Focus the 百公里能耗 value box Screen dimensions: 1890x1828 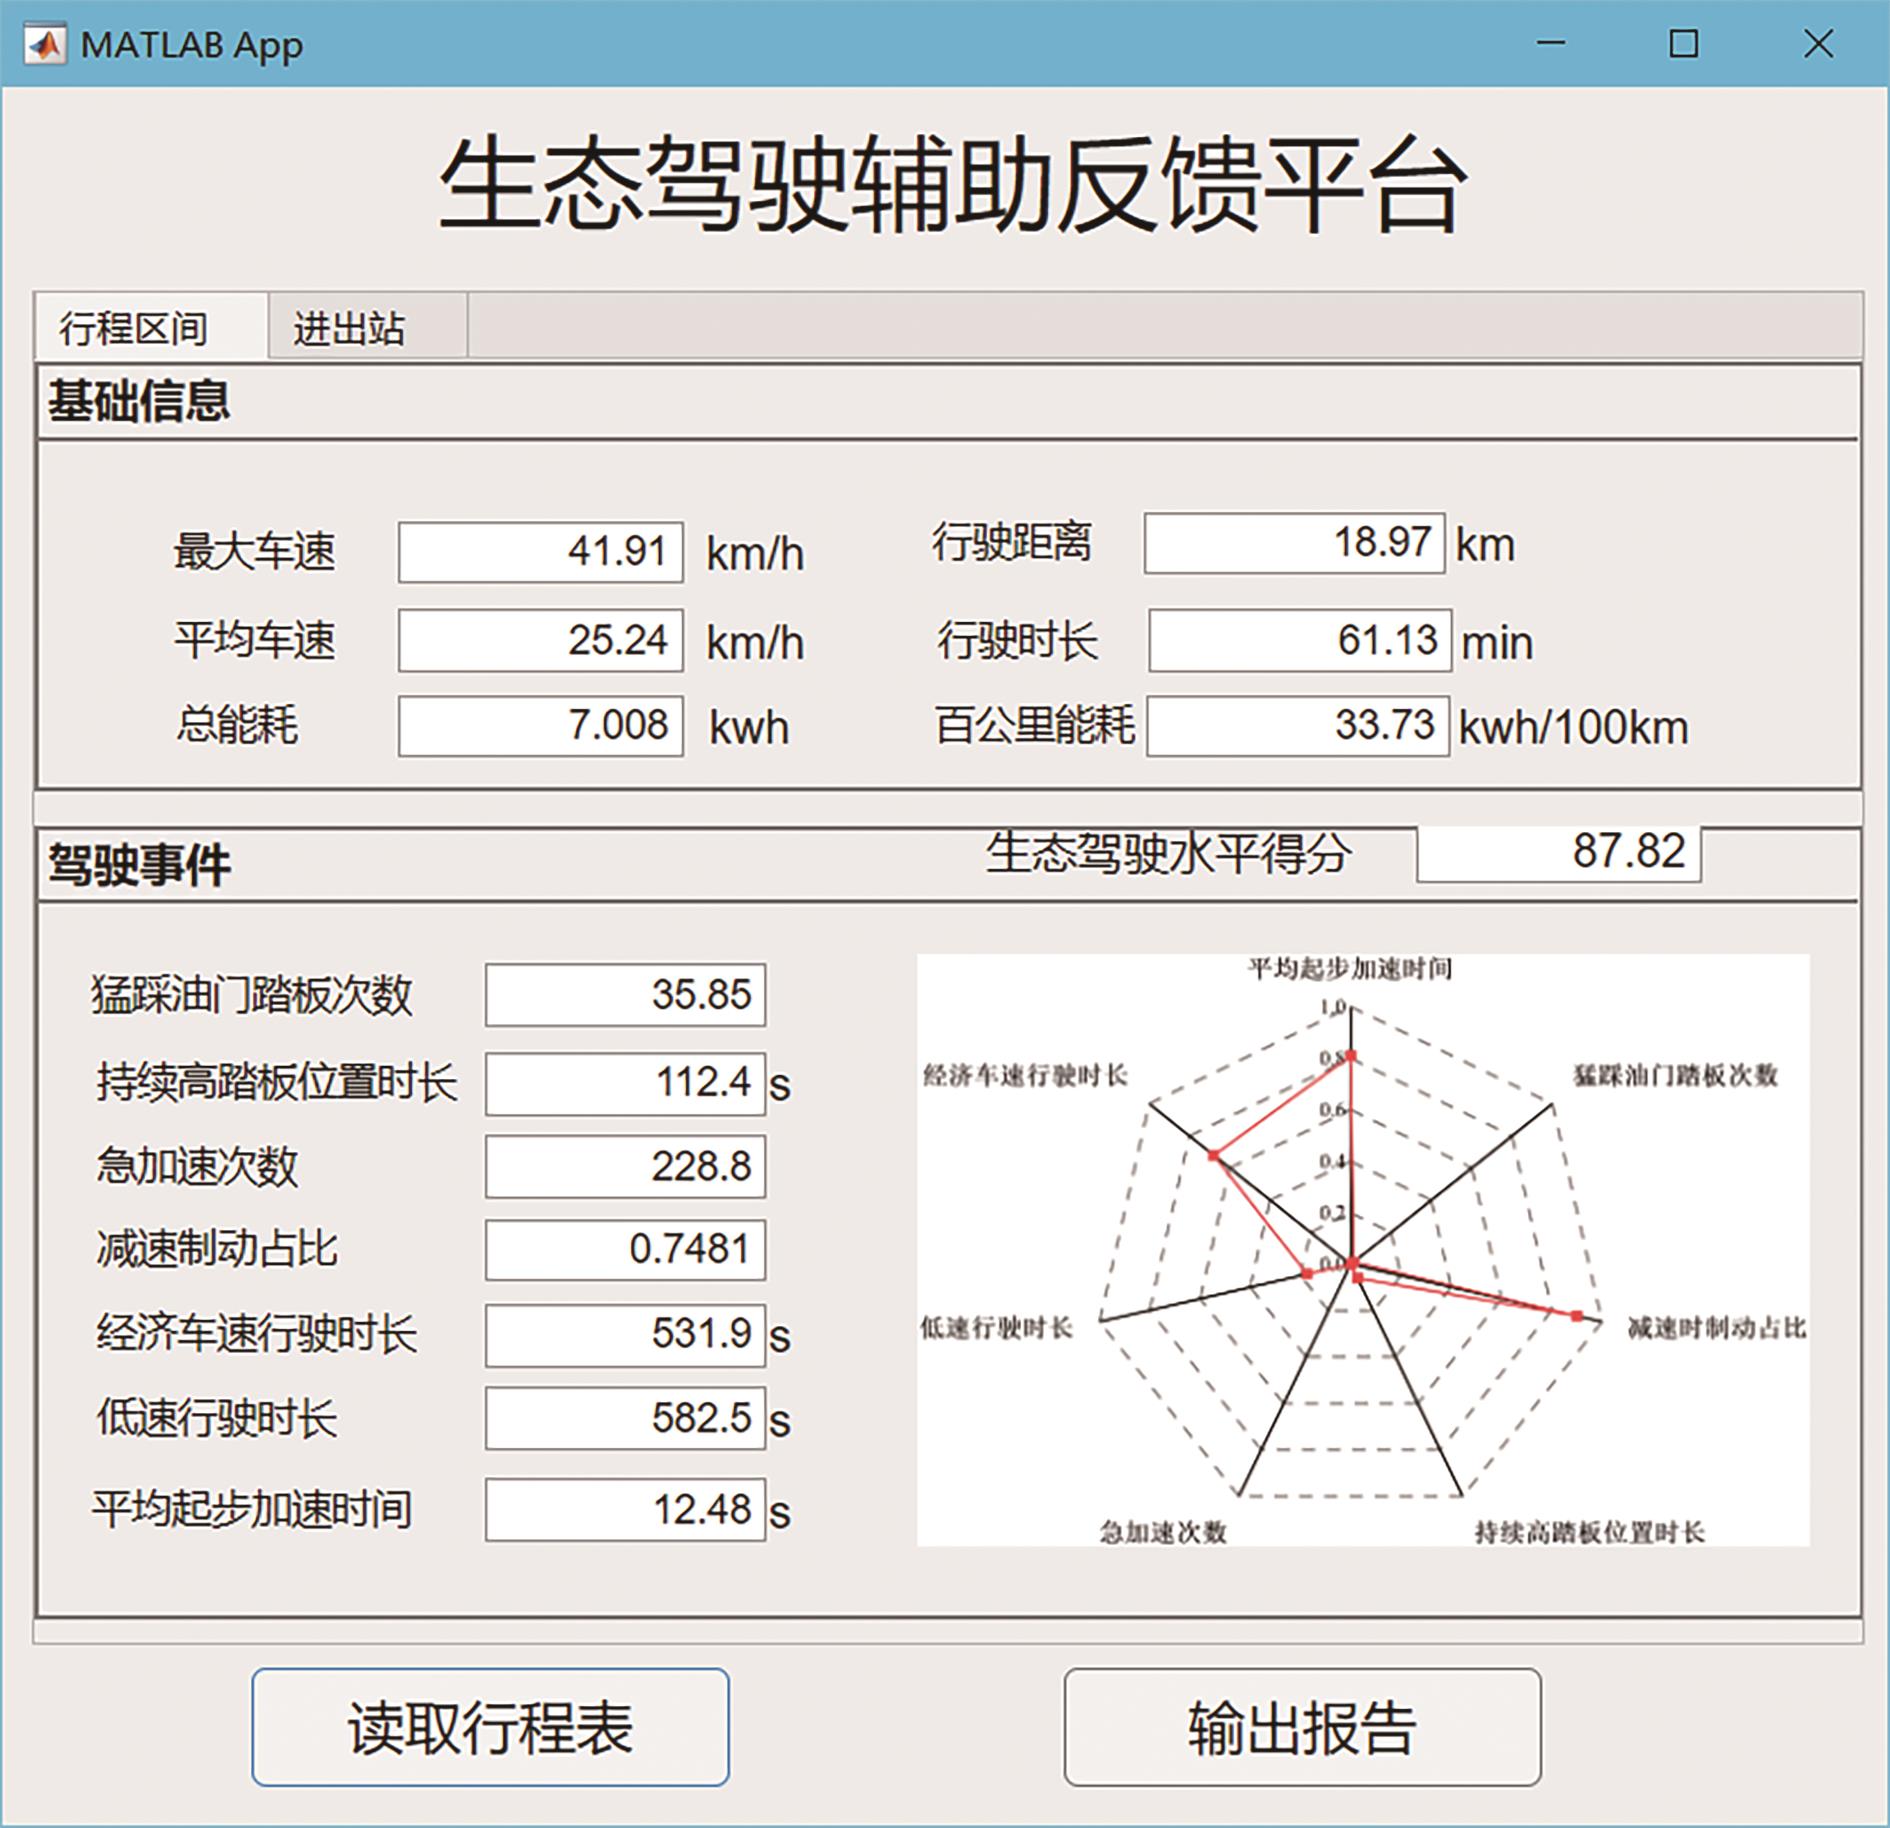point(1297,725)
